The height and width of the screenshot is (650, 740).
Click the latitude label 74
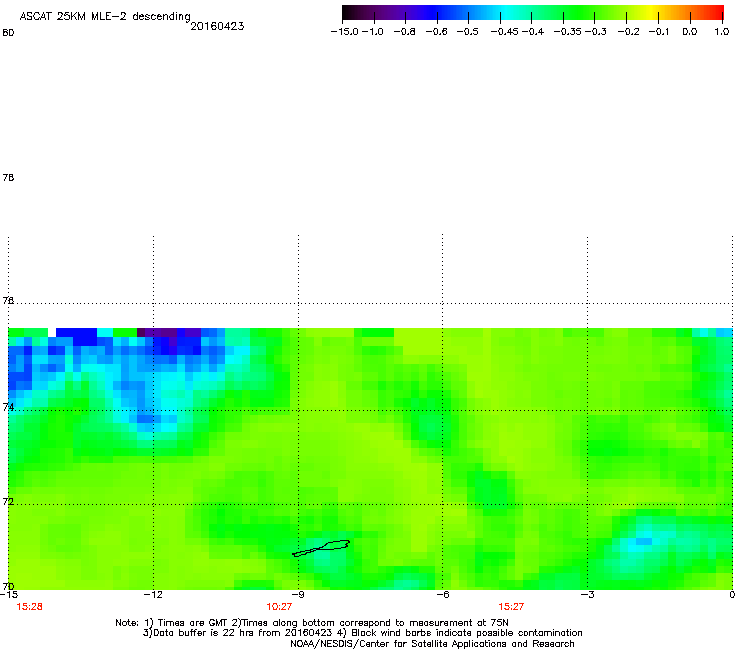[x=8, y=407]
